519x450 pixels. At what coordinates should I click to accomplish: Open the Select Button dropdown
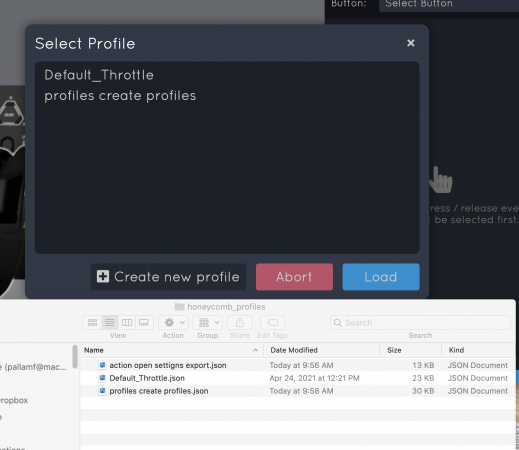[449, 5]
